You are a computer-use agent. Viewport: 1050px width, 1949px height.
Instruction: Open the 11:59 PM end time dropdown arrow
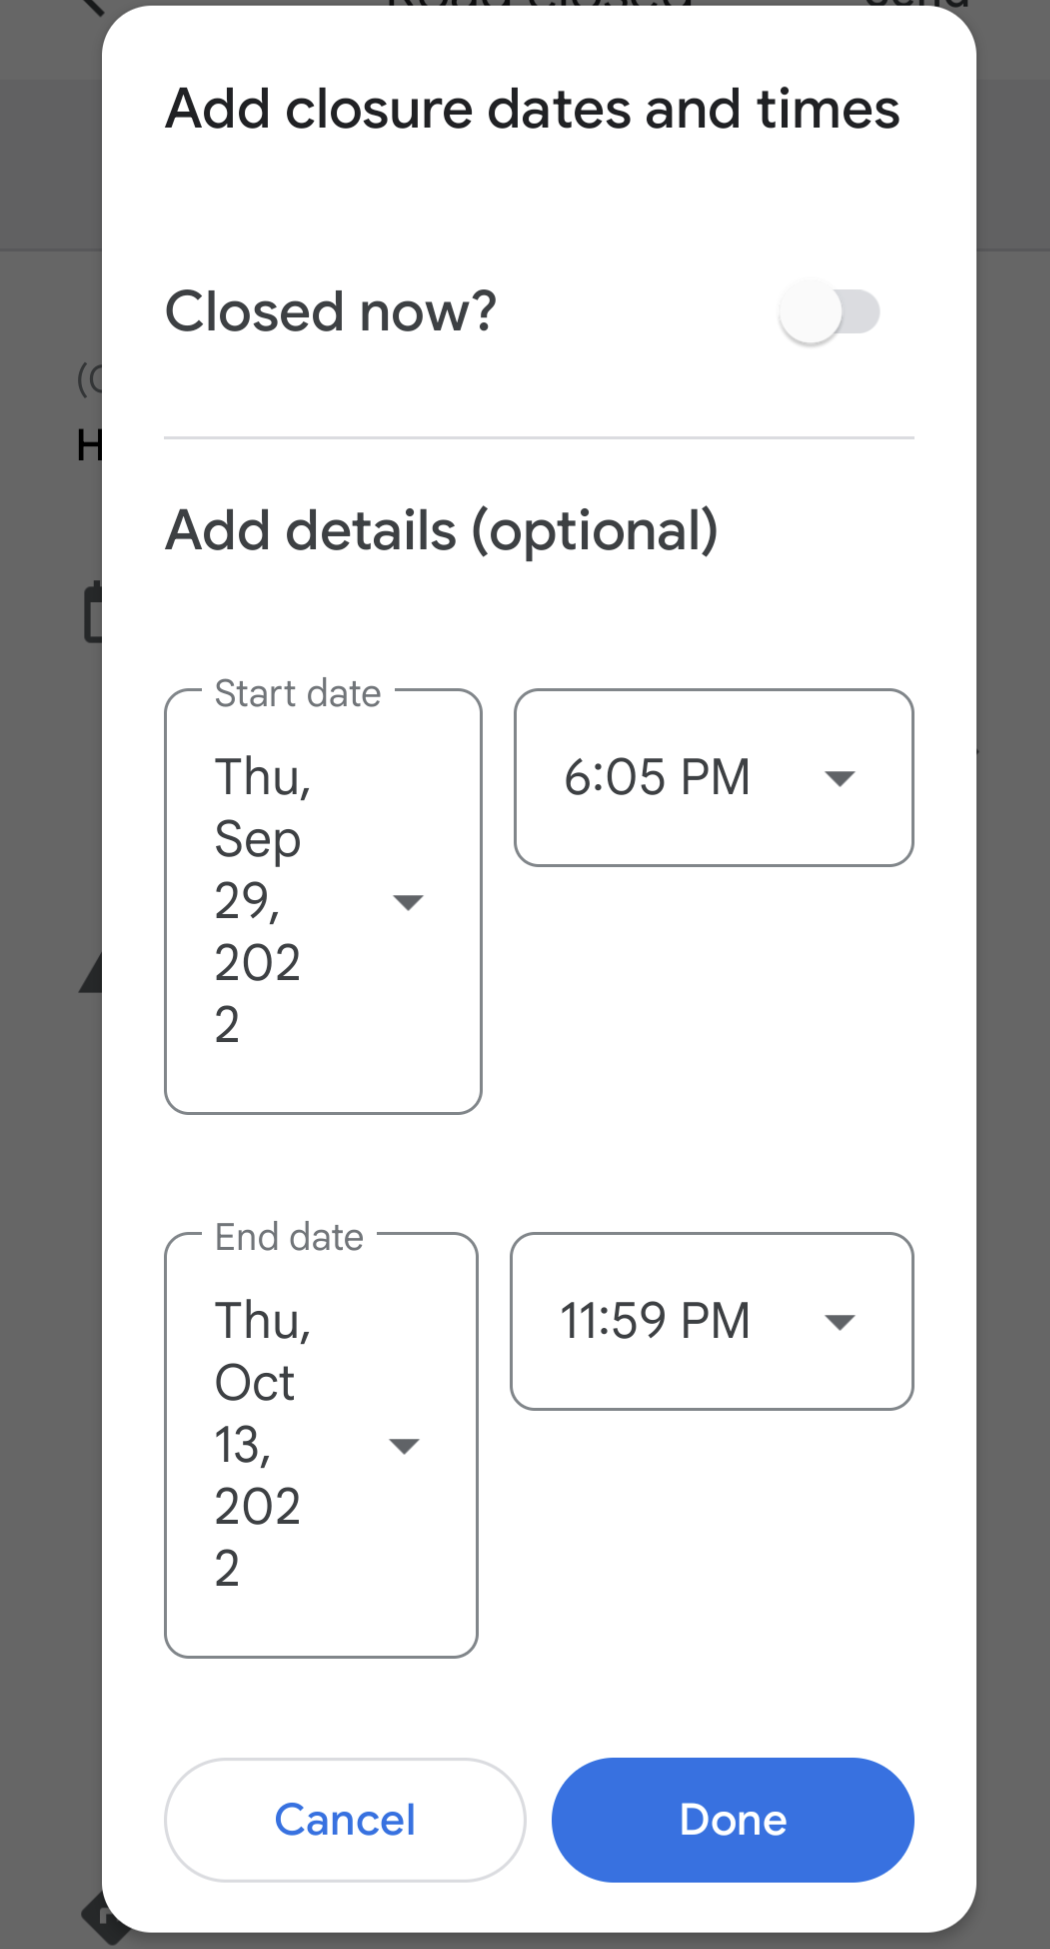click(x=839, y=1322)
